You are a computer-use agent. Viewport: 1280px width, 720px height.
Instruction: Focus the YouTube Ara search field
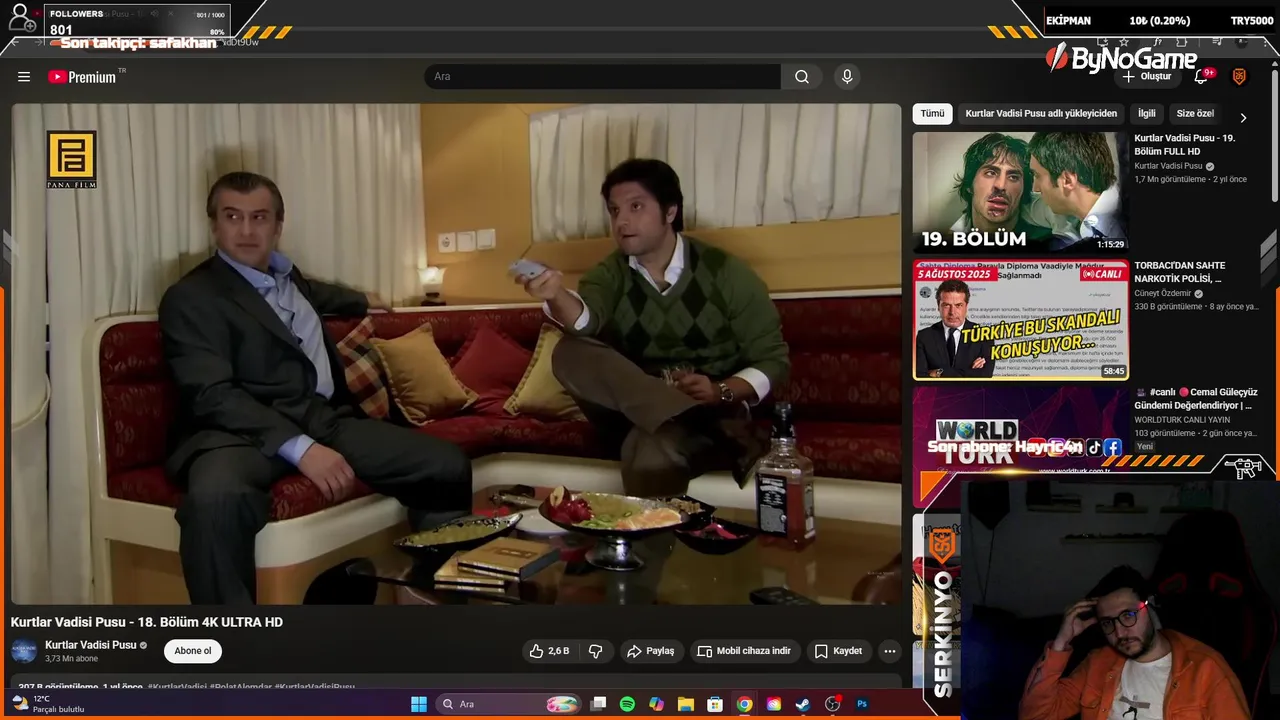[x=603, y=77]
